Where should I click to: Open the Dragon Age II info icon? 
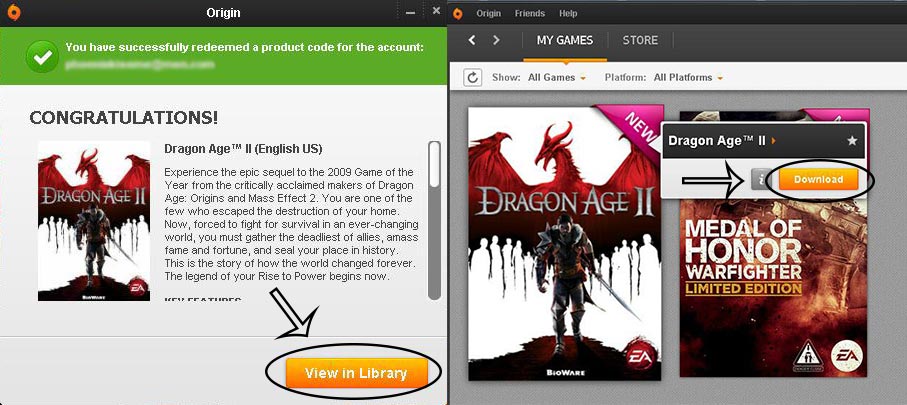click(762, 179)
